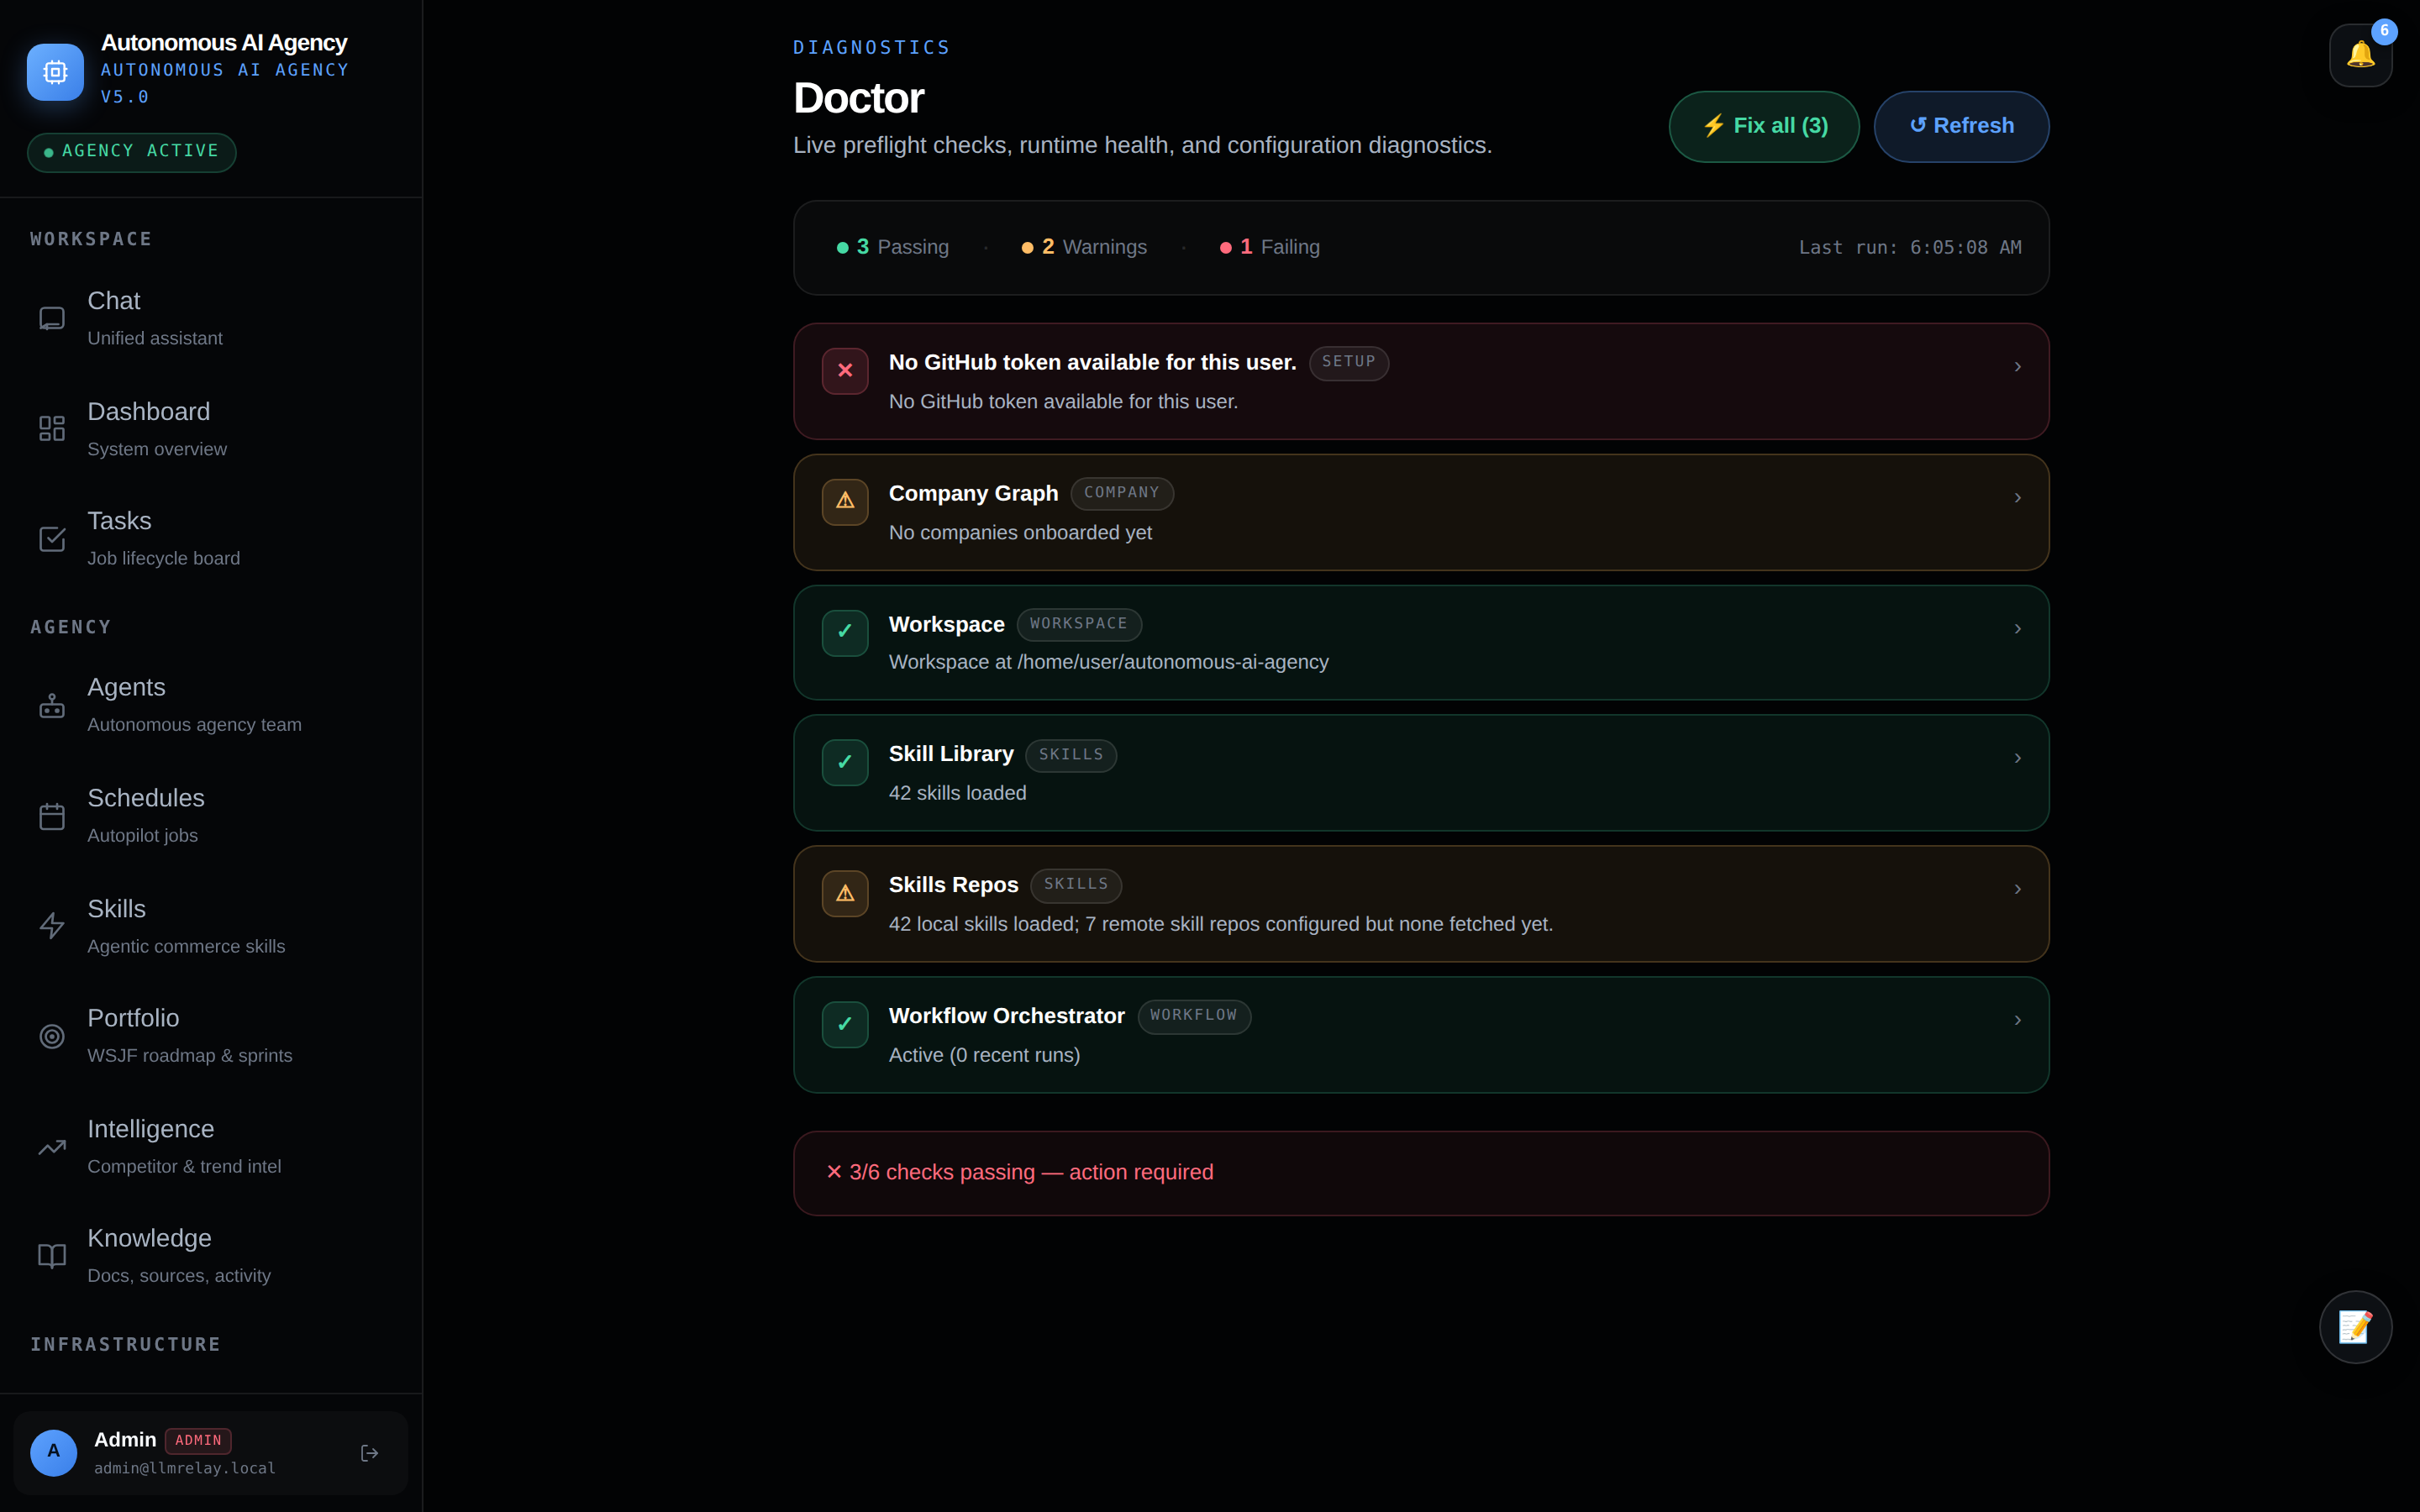2420x1512 pixels.
Task: Select Skills in the sidebar
Action: 210,926
